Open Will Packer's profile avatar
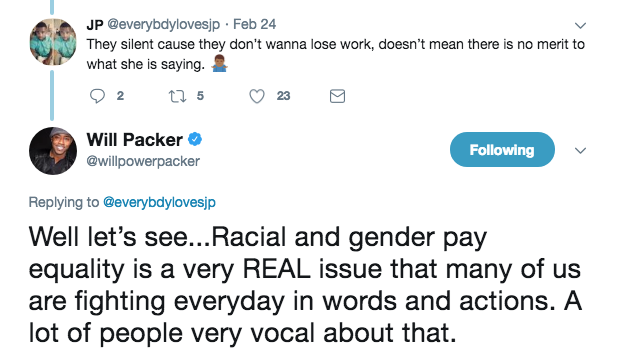The image size is (617, 360). point(53,151)
